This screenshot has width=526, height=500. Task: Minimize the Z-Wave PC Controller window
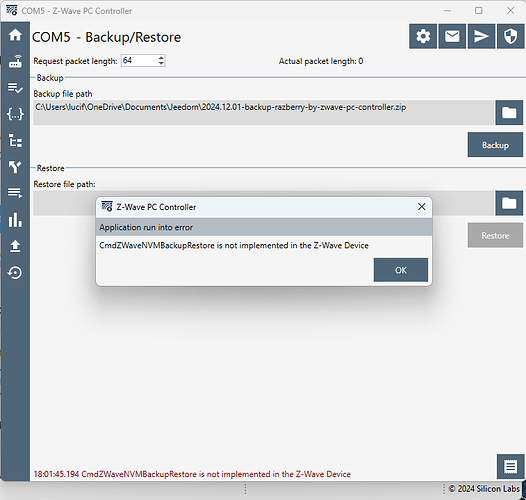click(x=447, y=11)
